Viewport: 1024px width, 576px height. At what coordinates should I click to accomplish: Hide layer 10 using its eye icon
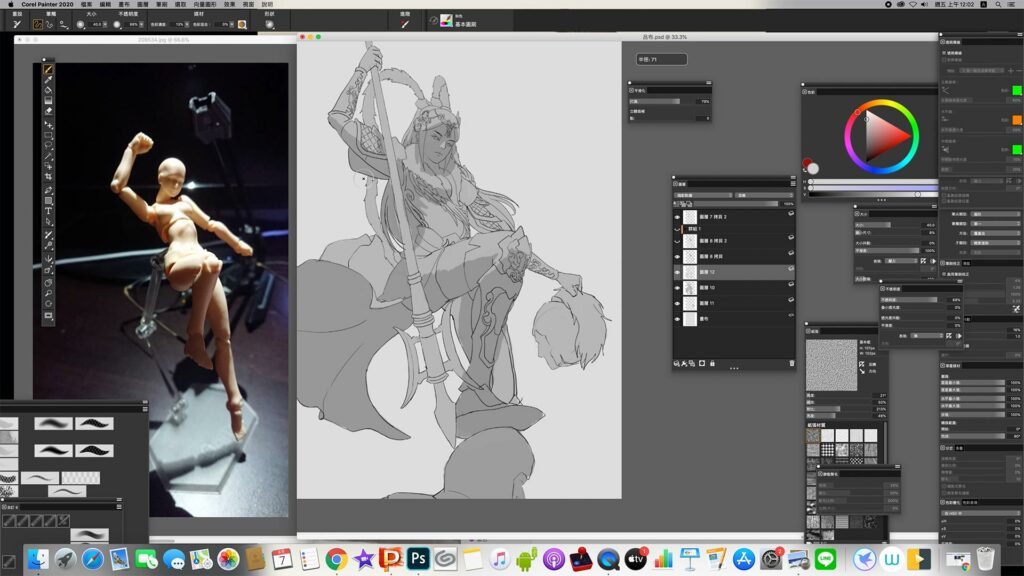point(677,287)
